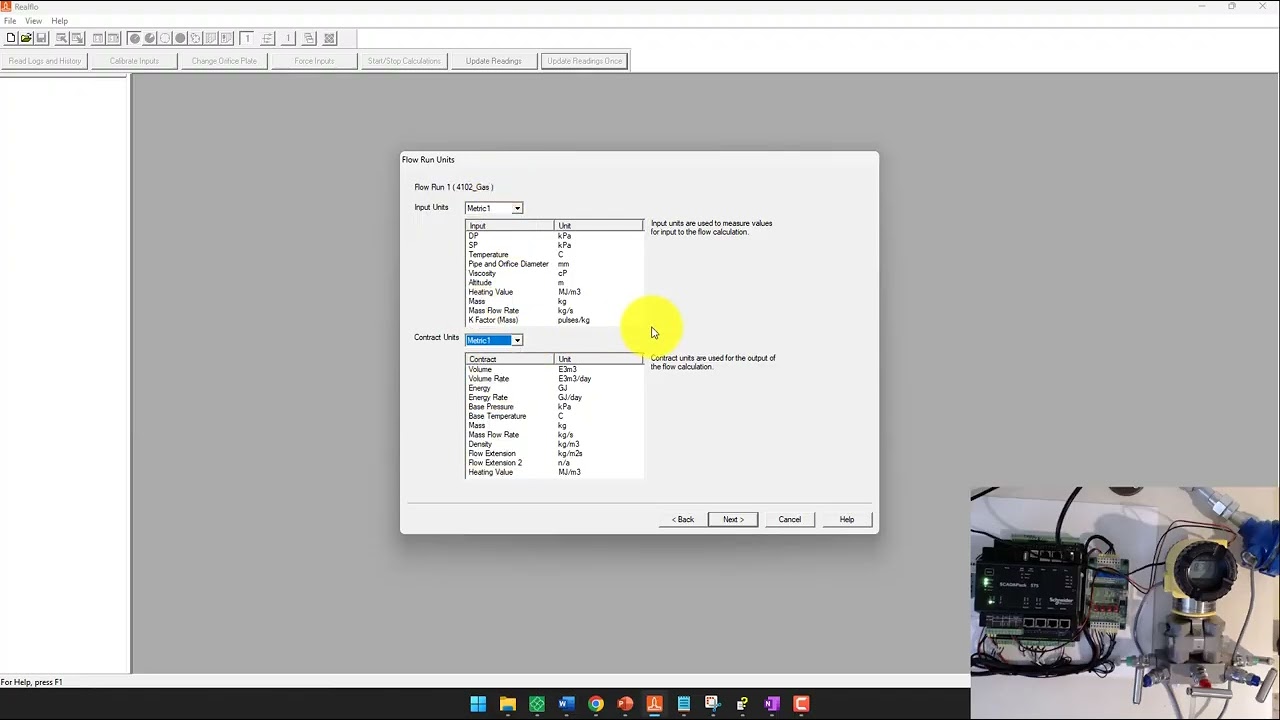Select the Energy Rate row

click(554, 397)
